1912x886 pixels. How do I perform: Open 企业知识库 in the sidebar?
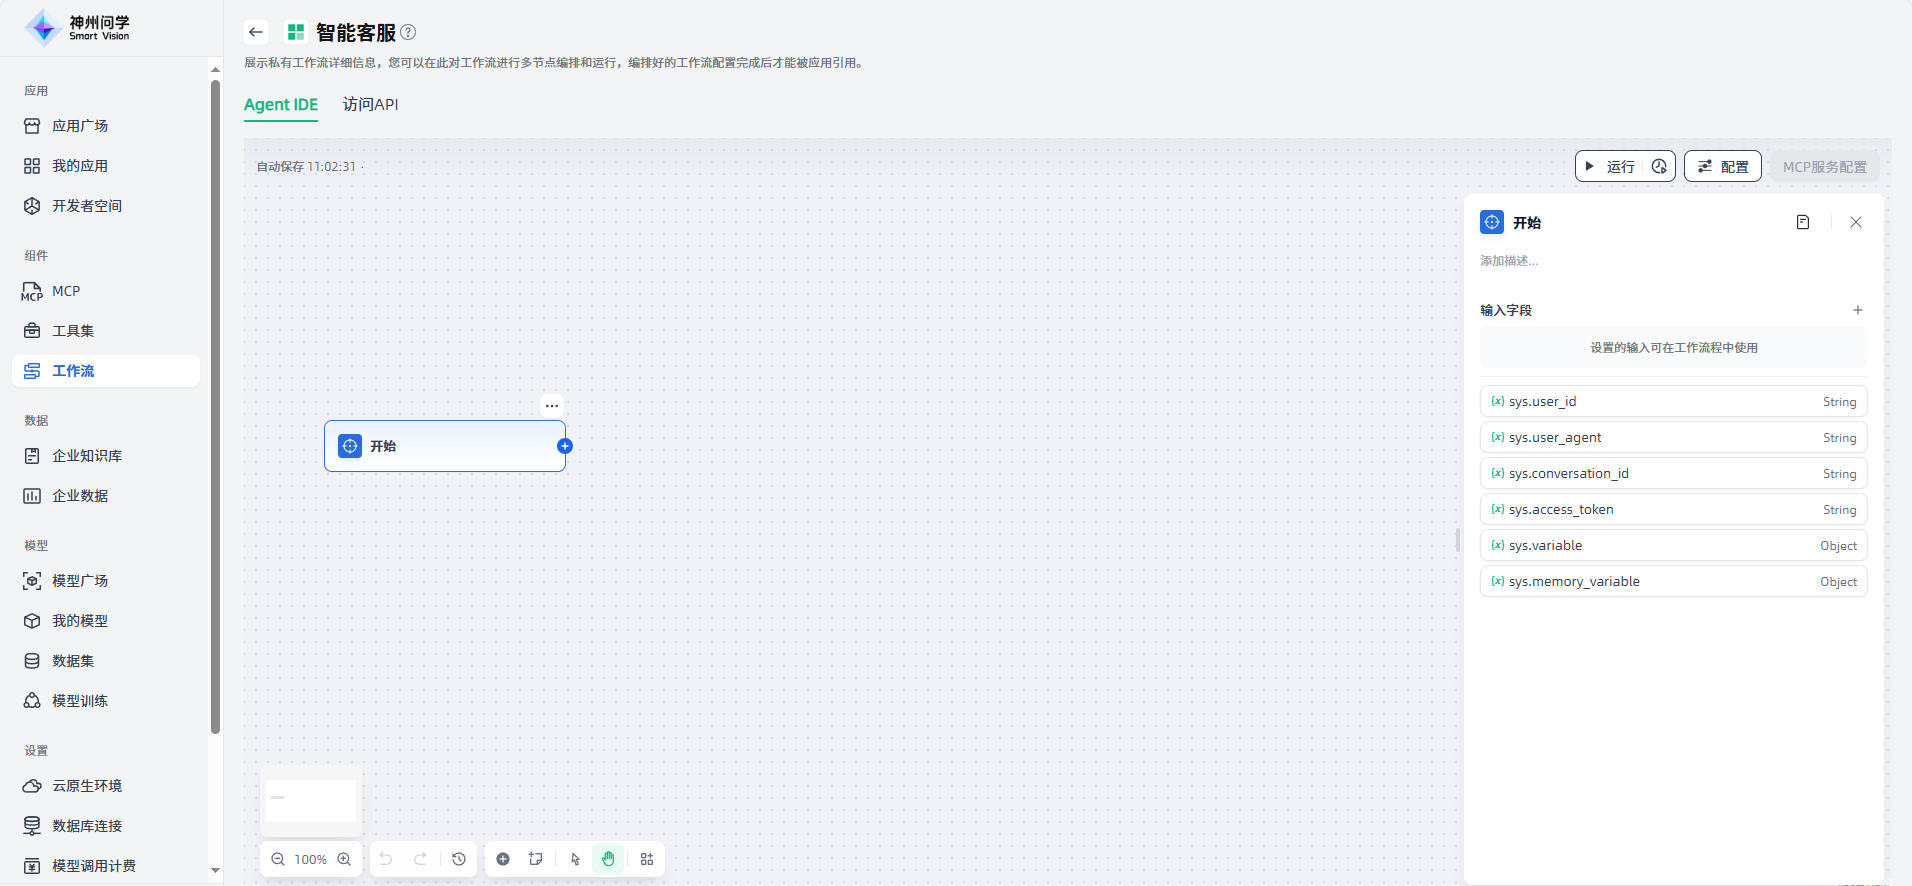pyautogui.click(x=87, y=456)
